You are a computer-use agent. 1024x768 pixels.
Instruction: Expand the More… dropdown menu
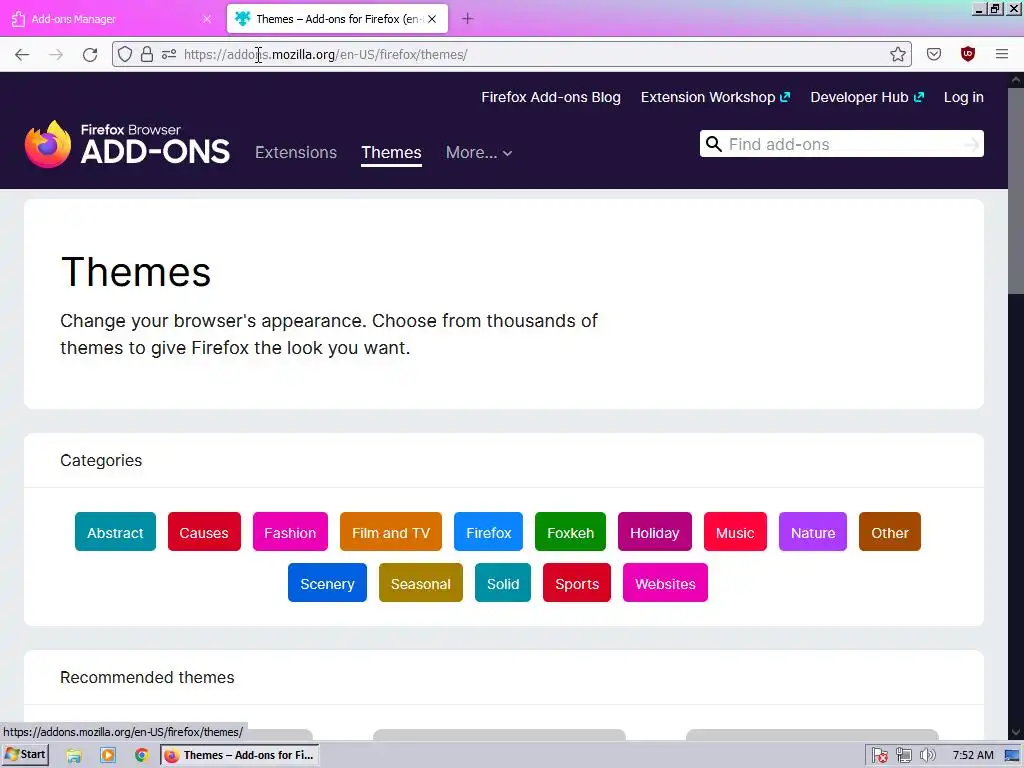479,152
